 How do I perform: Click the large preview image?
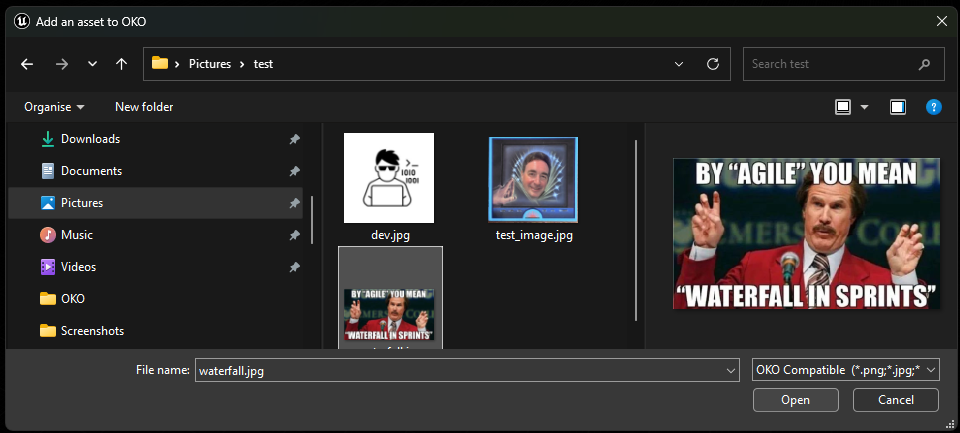point(806,233)
